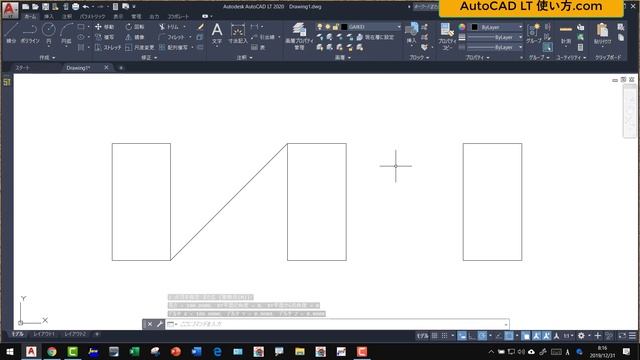Click the Group (グループ) icon

(x=533, y=33)
